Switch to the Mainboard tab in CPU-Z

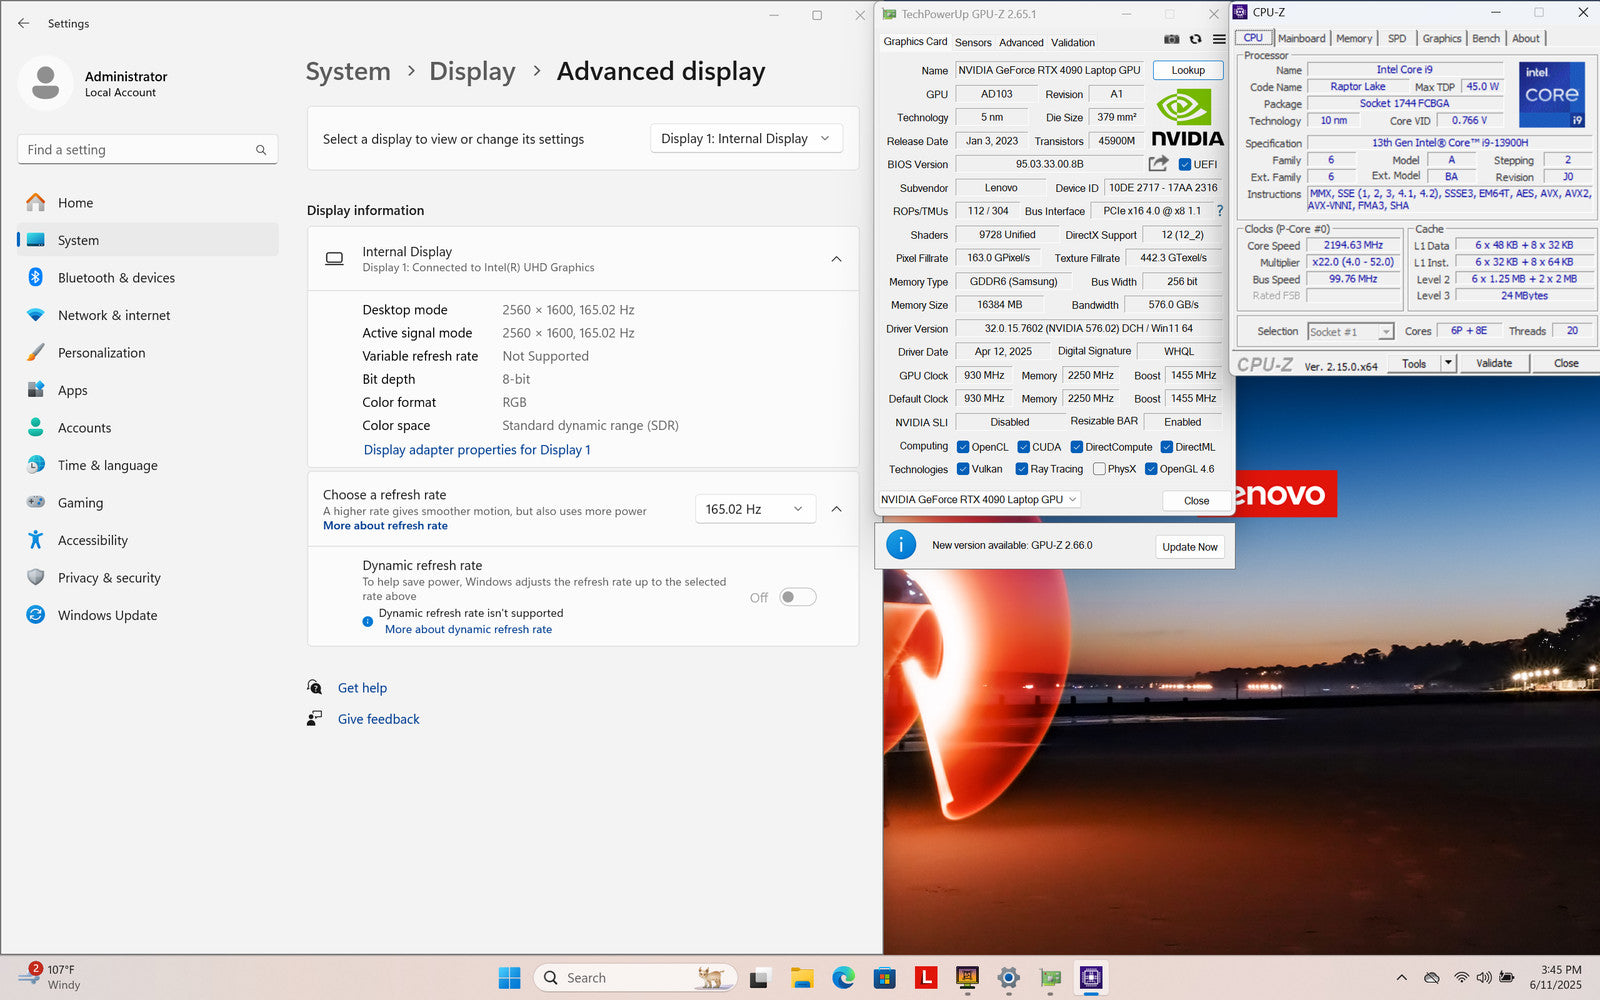(1301, 38)
